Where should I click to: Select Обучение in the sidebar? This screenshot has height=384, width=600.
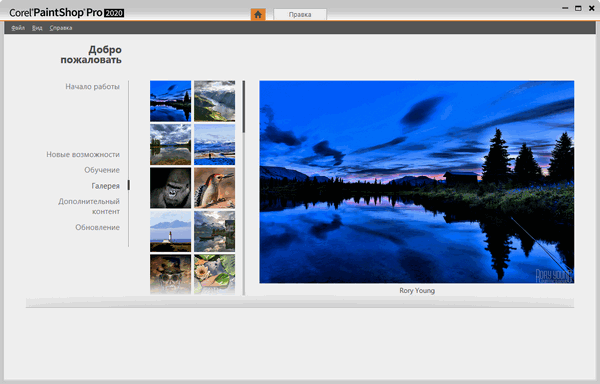(102, 170)
